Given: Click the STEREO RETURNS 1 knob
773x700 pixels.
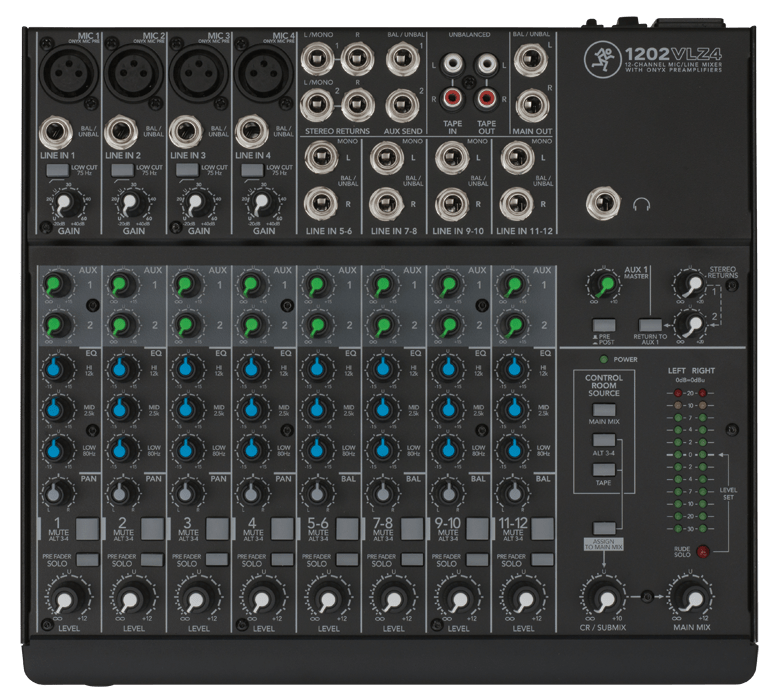Looking at the screenshot, I should pos(690,283).
